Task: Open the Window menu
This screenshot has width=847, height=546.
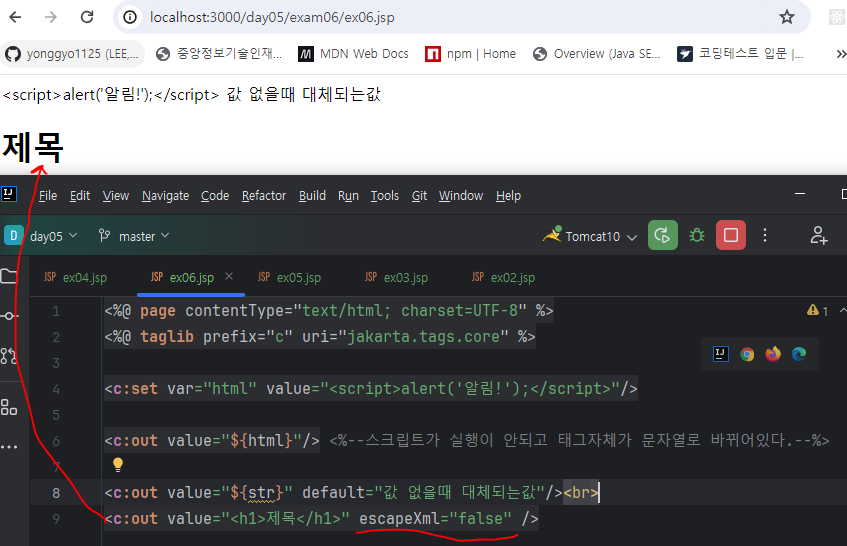Action: pos(461,196)
